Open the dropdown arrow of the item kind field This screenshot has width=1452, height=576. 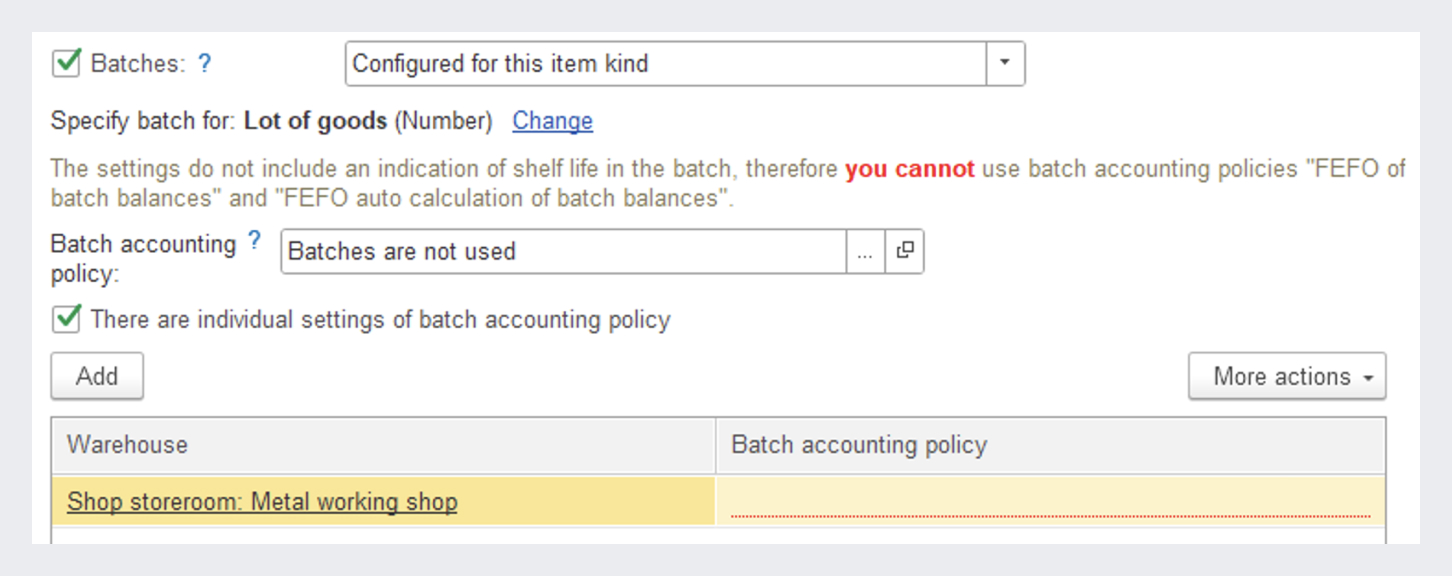[x=1005, y=63]
